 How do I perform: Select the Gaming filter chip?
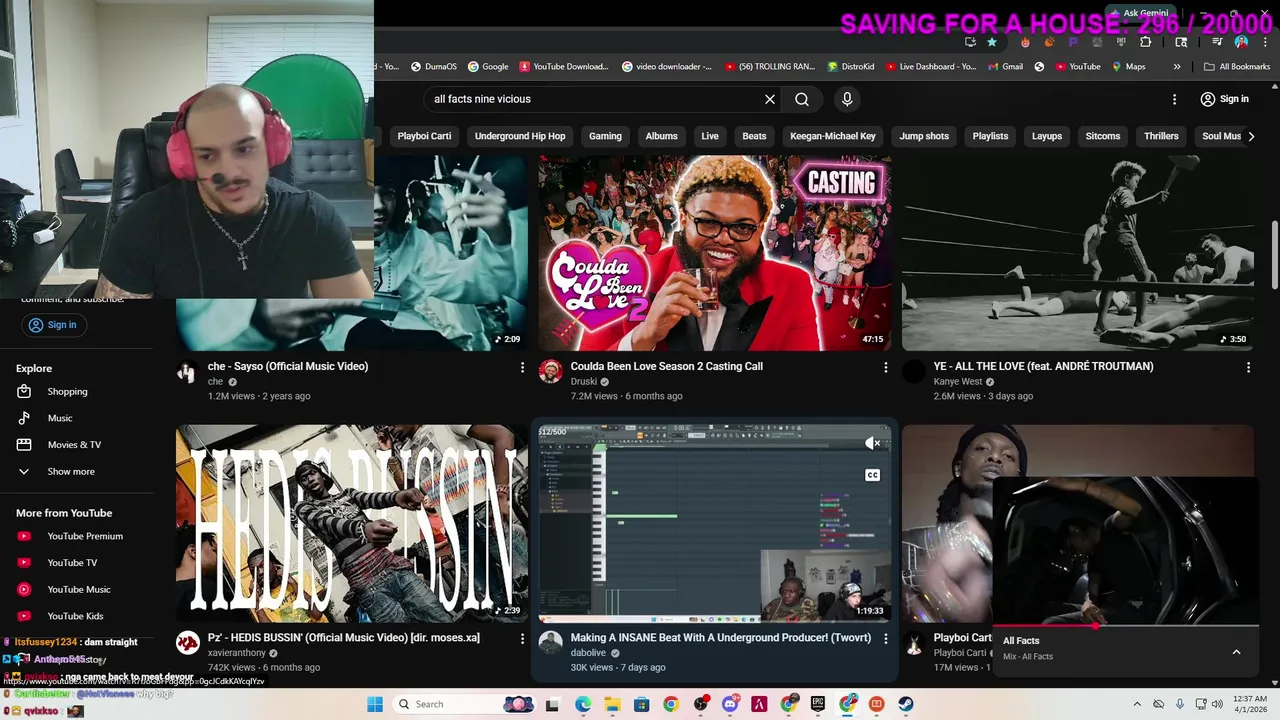tap(605, 136)
